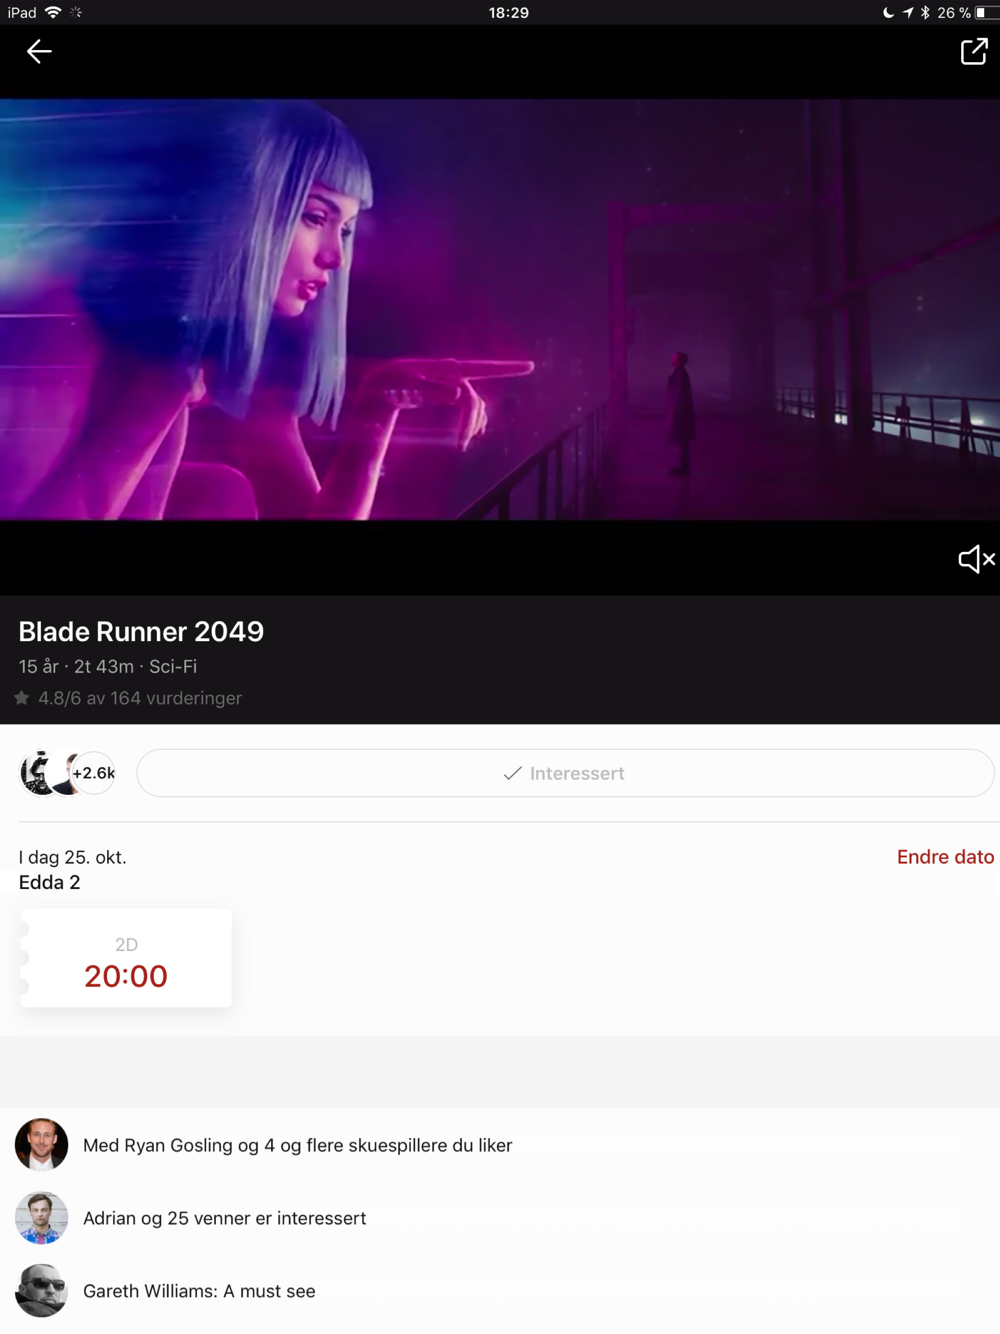Show Adrian and 25 interested friends

point(224,1218)
